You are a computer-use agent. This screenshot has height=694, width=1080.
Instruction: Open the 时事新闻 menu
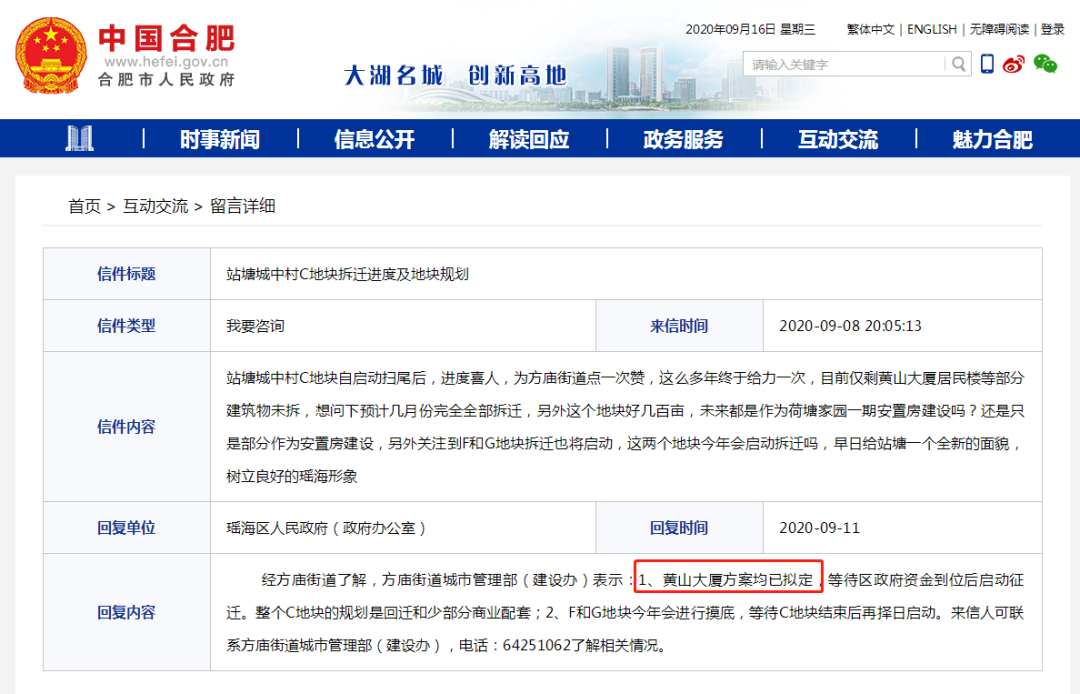[220, 139]
